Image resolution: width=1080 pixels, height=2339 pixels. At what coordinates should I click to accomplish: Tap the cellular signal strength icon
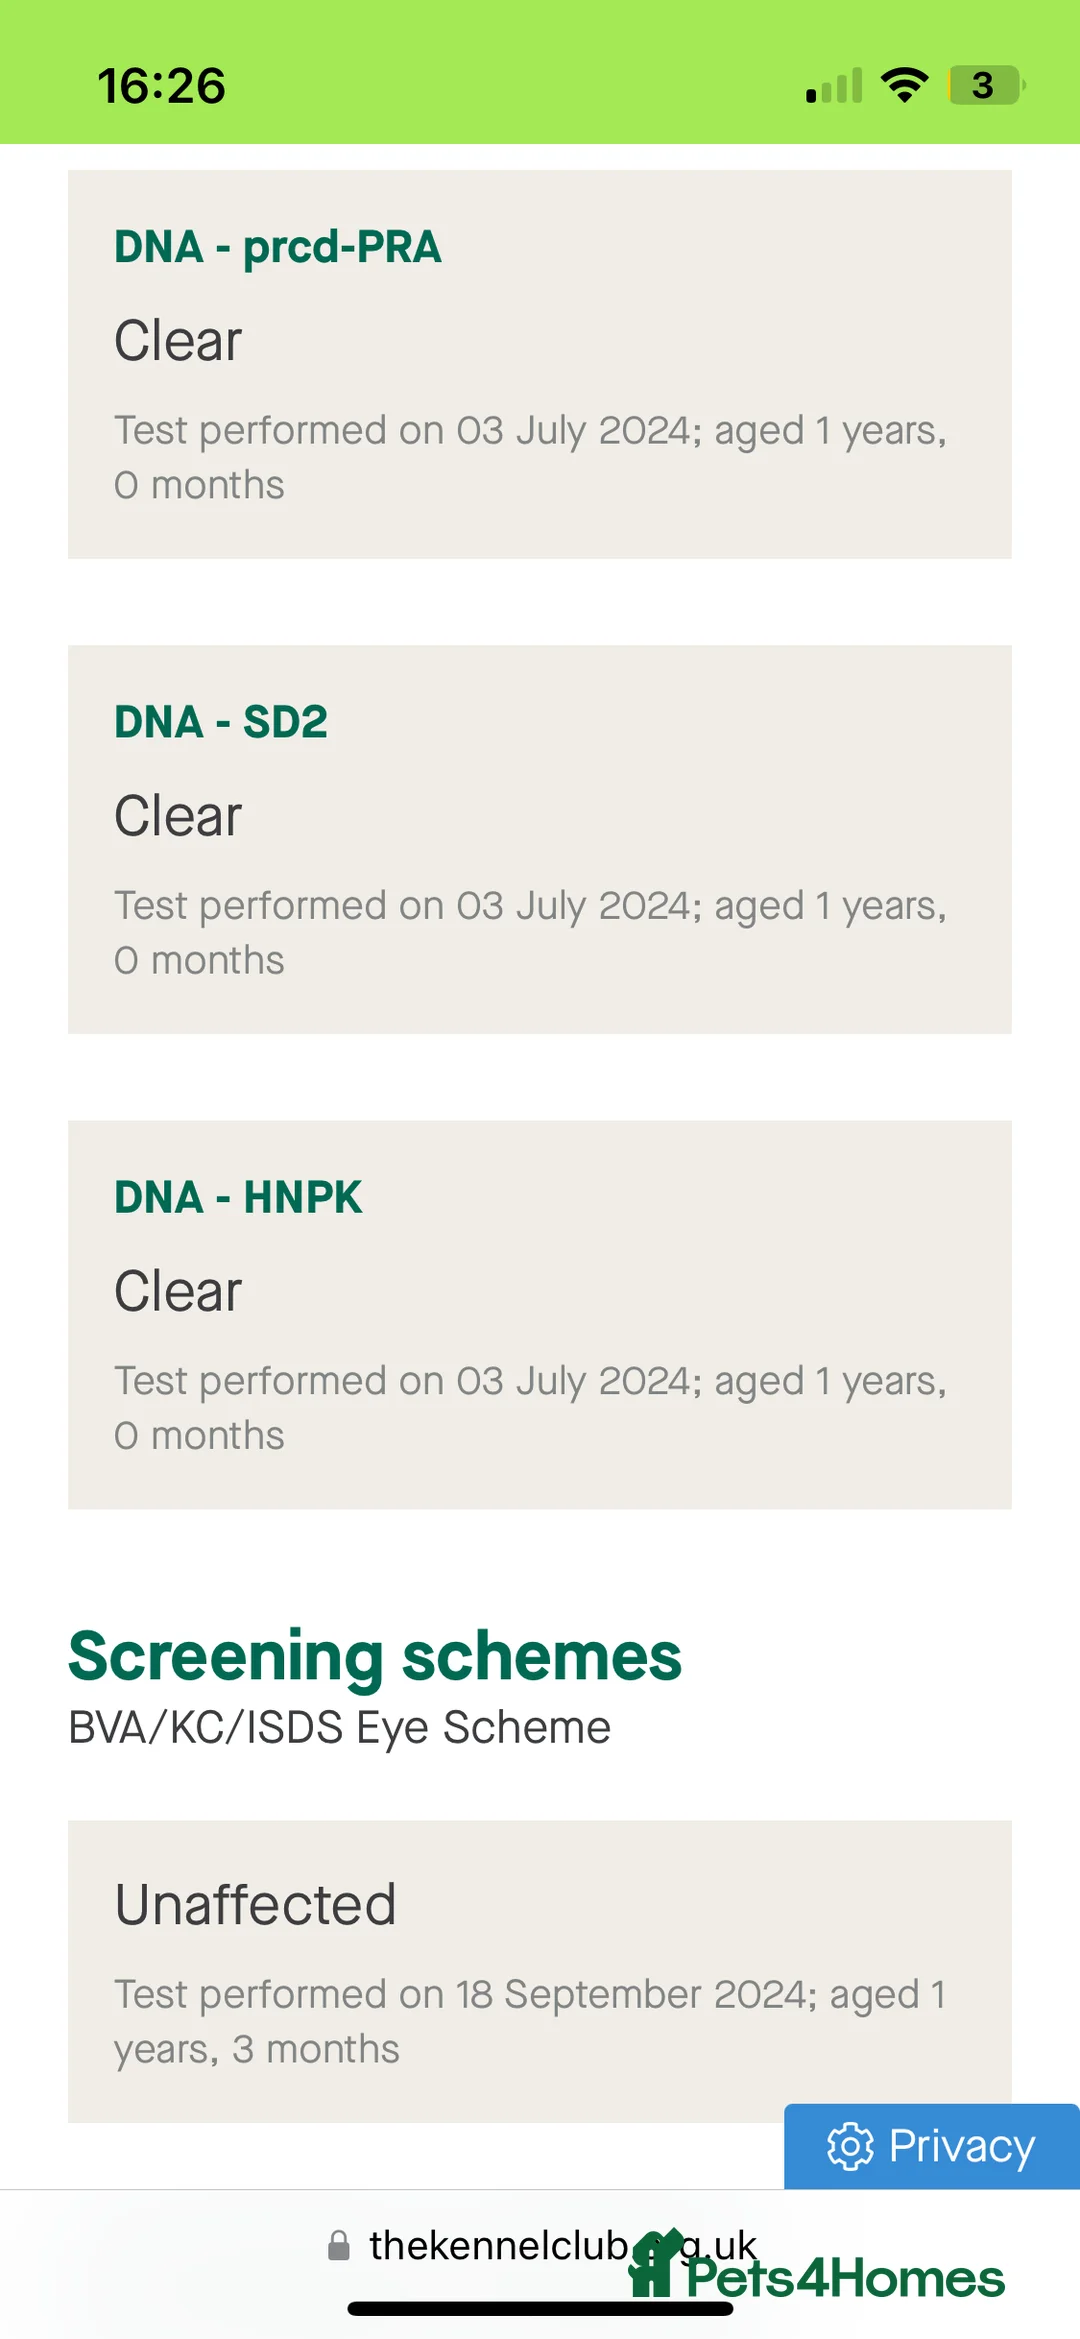(x=834, y=86)
